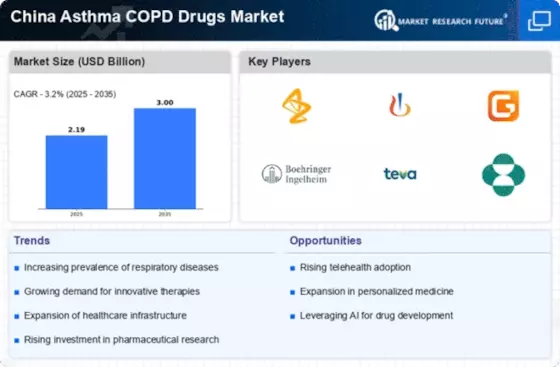Click the Market Research Future logo
Viewport: 560px width, 367px height.
pos(440,21)
